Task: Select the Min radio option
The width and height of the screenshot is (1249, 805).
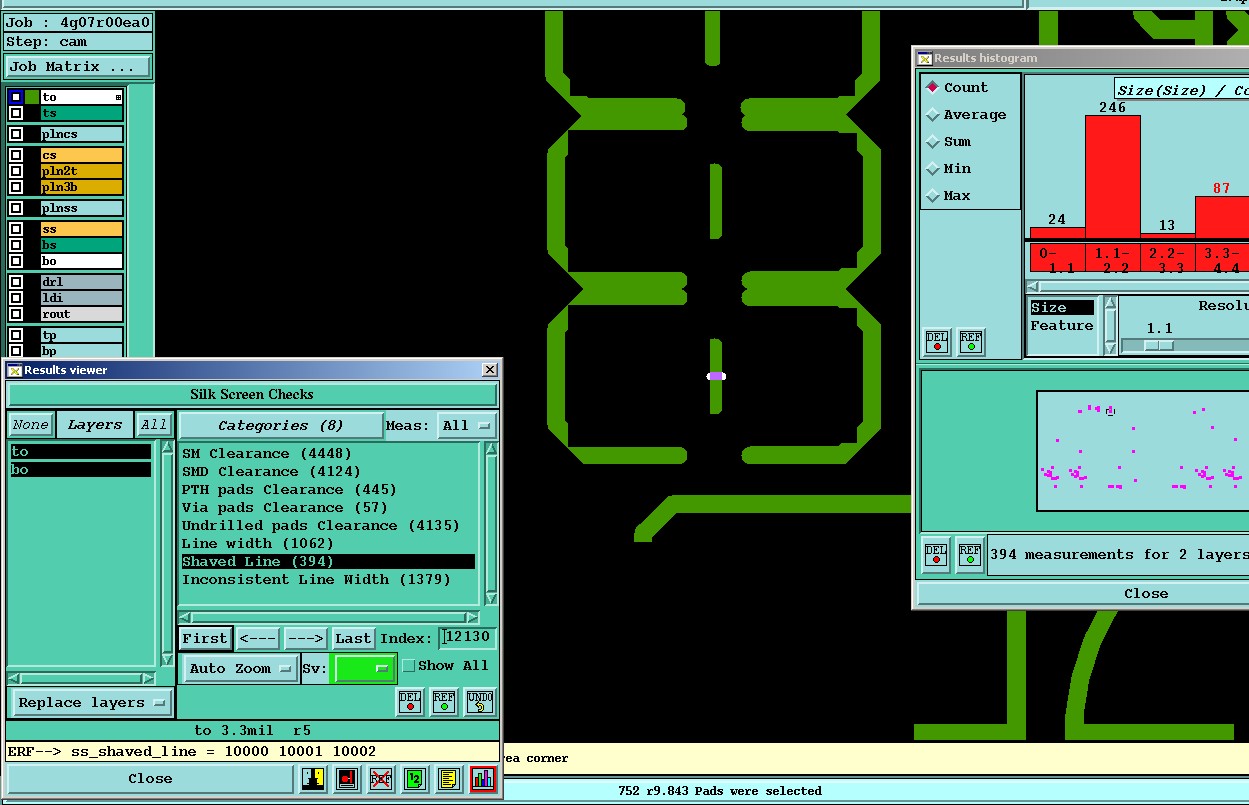Action: 933,168
